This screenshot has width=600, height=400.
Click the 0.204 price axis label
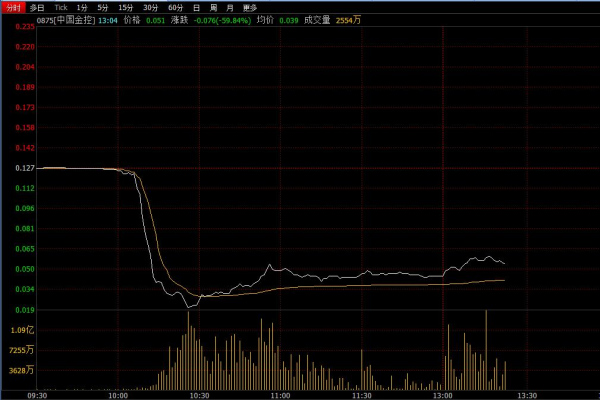(25, 67)
